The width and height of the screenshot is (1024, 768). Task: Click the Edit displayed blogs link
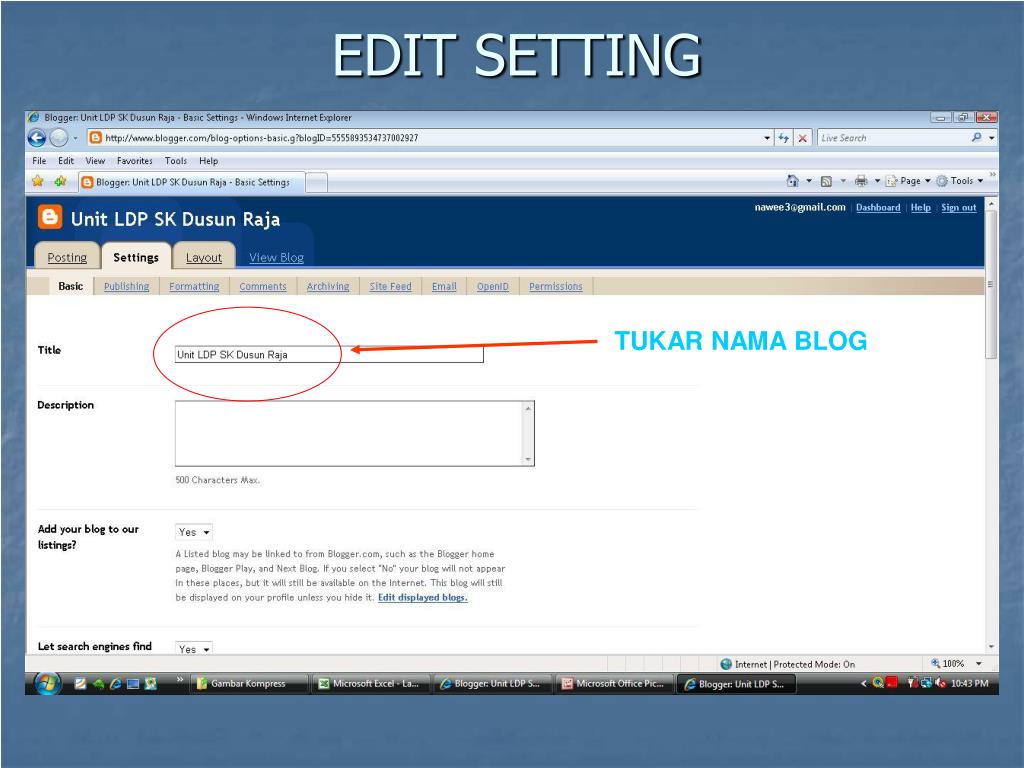click(x=423, y=598)
